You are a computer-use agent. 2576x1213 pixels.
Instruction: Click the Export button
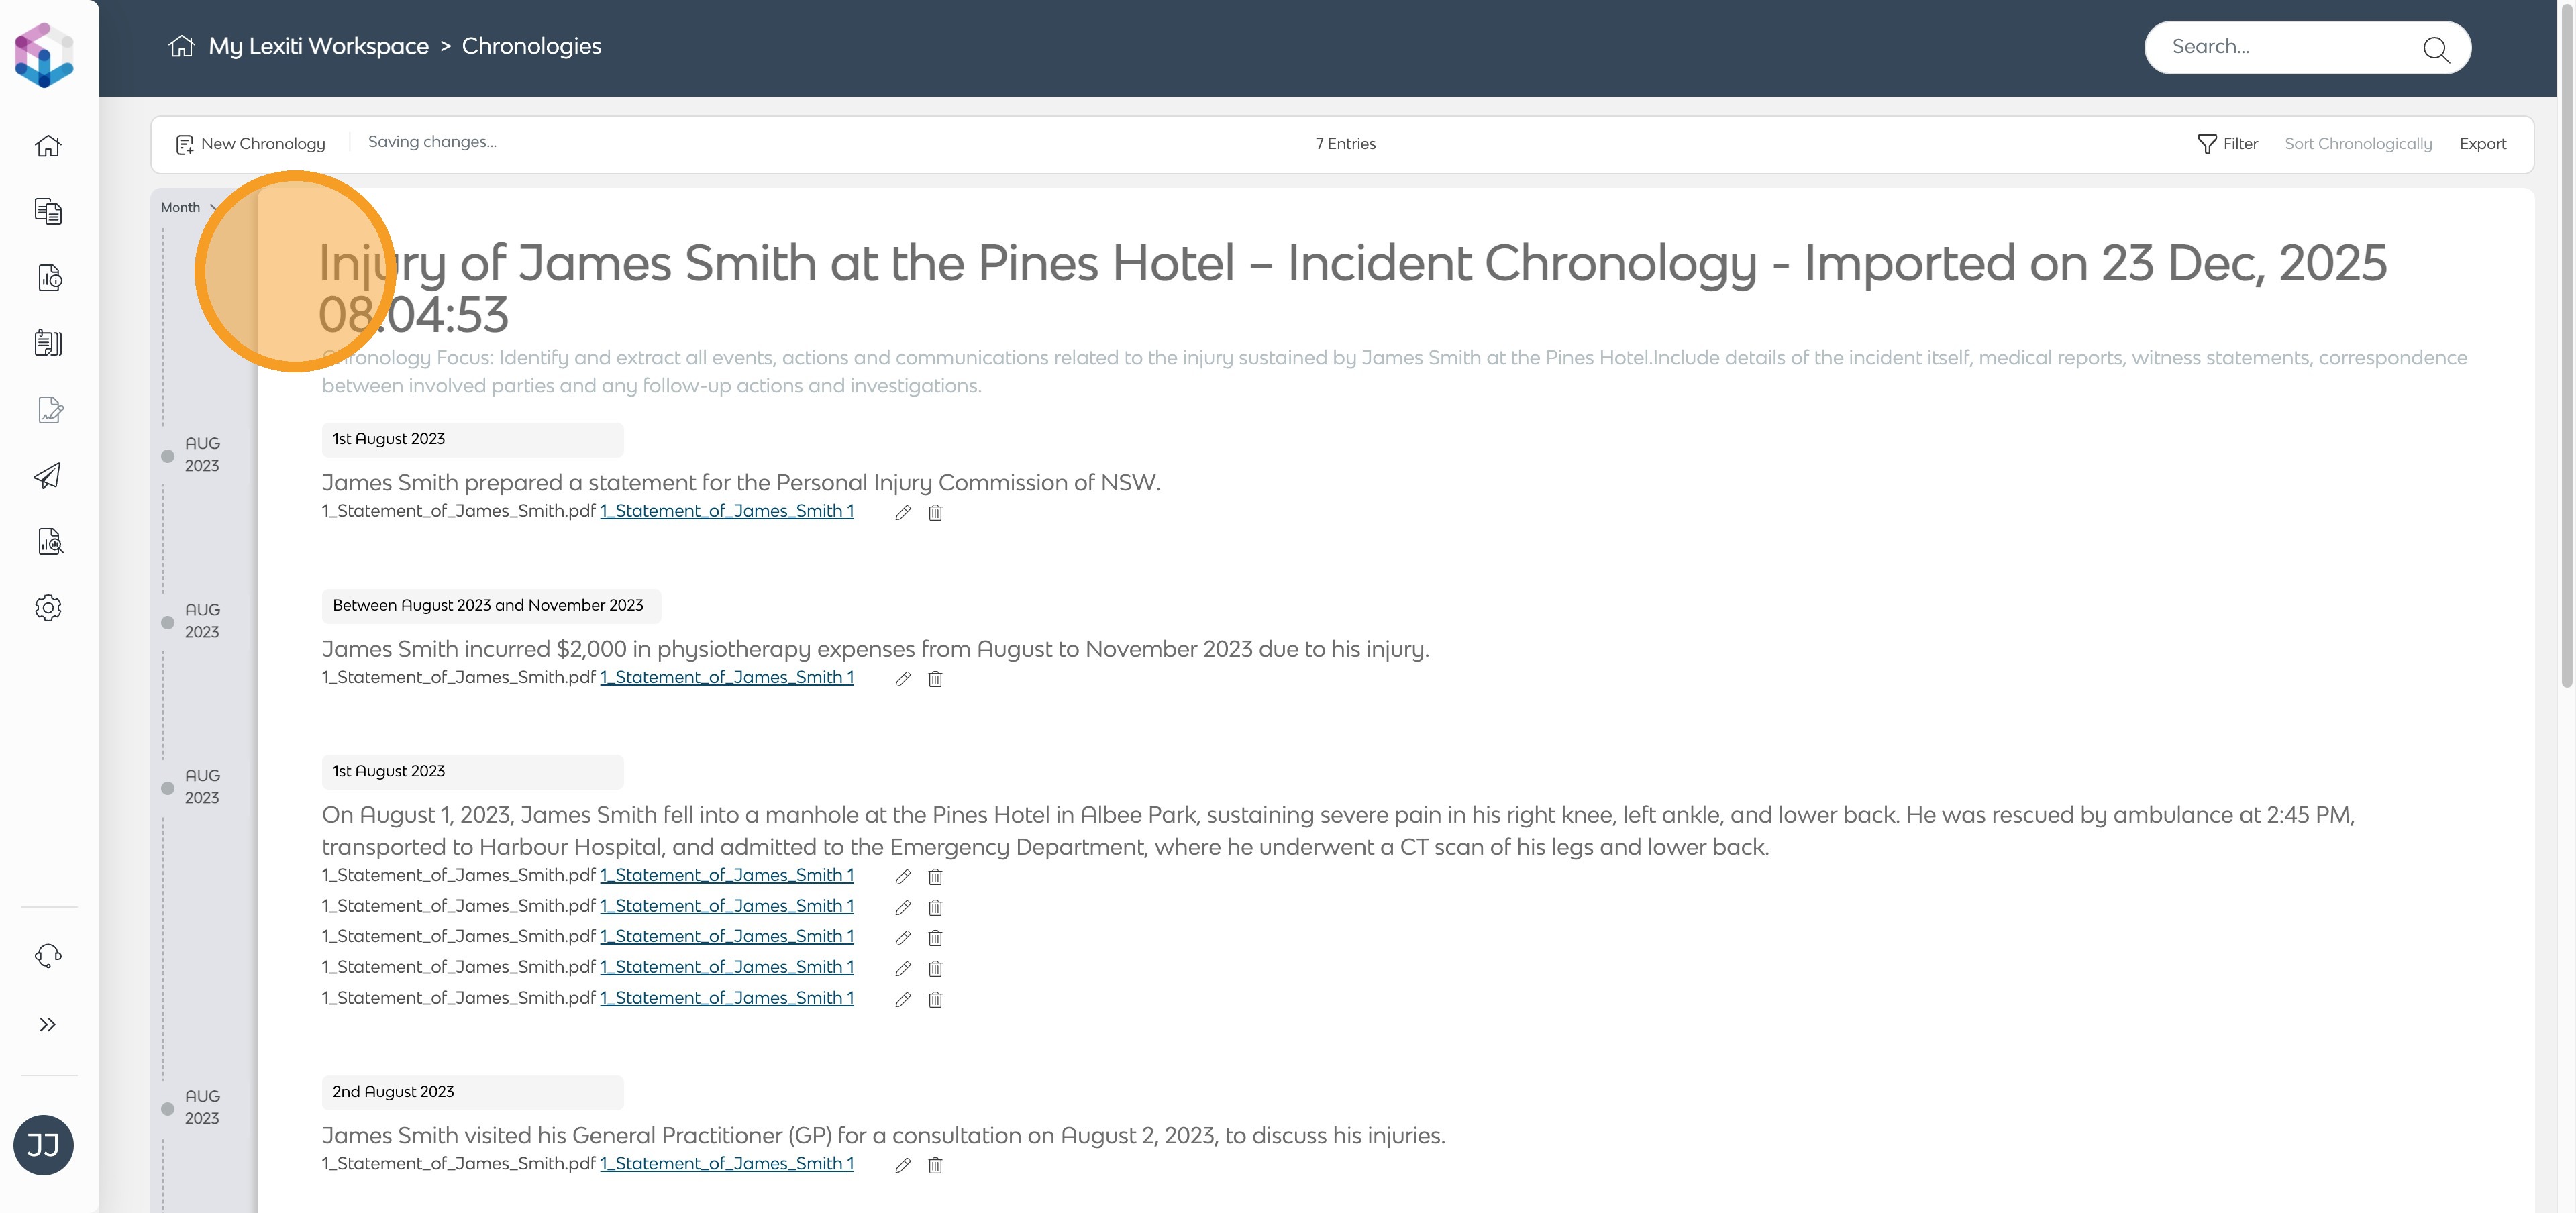(2482, 144)
